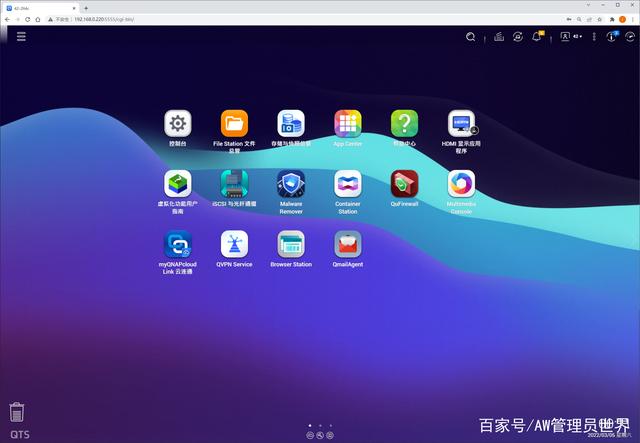The width and height of the screenshot is (640, 443).
Task: Open the desktop recycle bin
Action: 17,412
